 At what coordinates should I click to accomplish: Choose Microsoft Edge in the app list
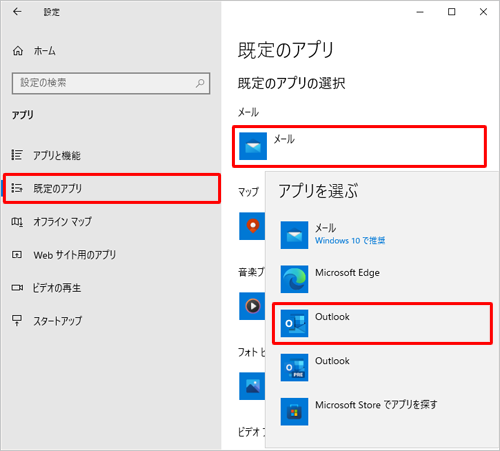coord(382,279)
